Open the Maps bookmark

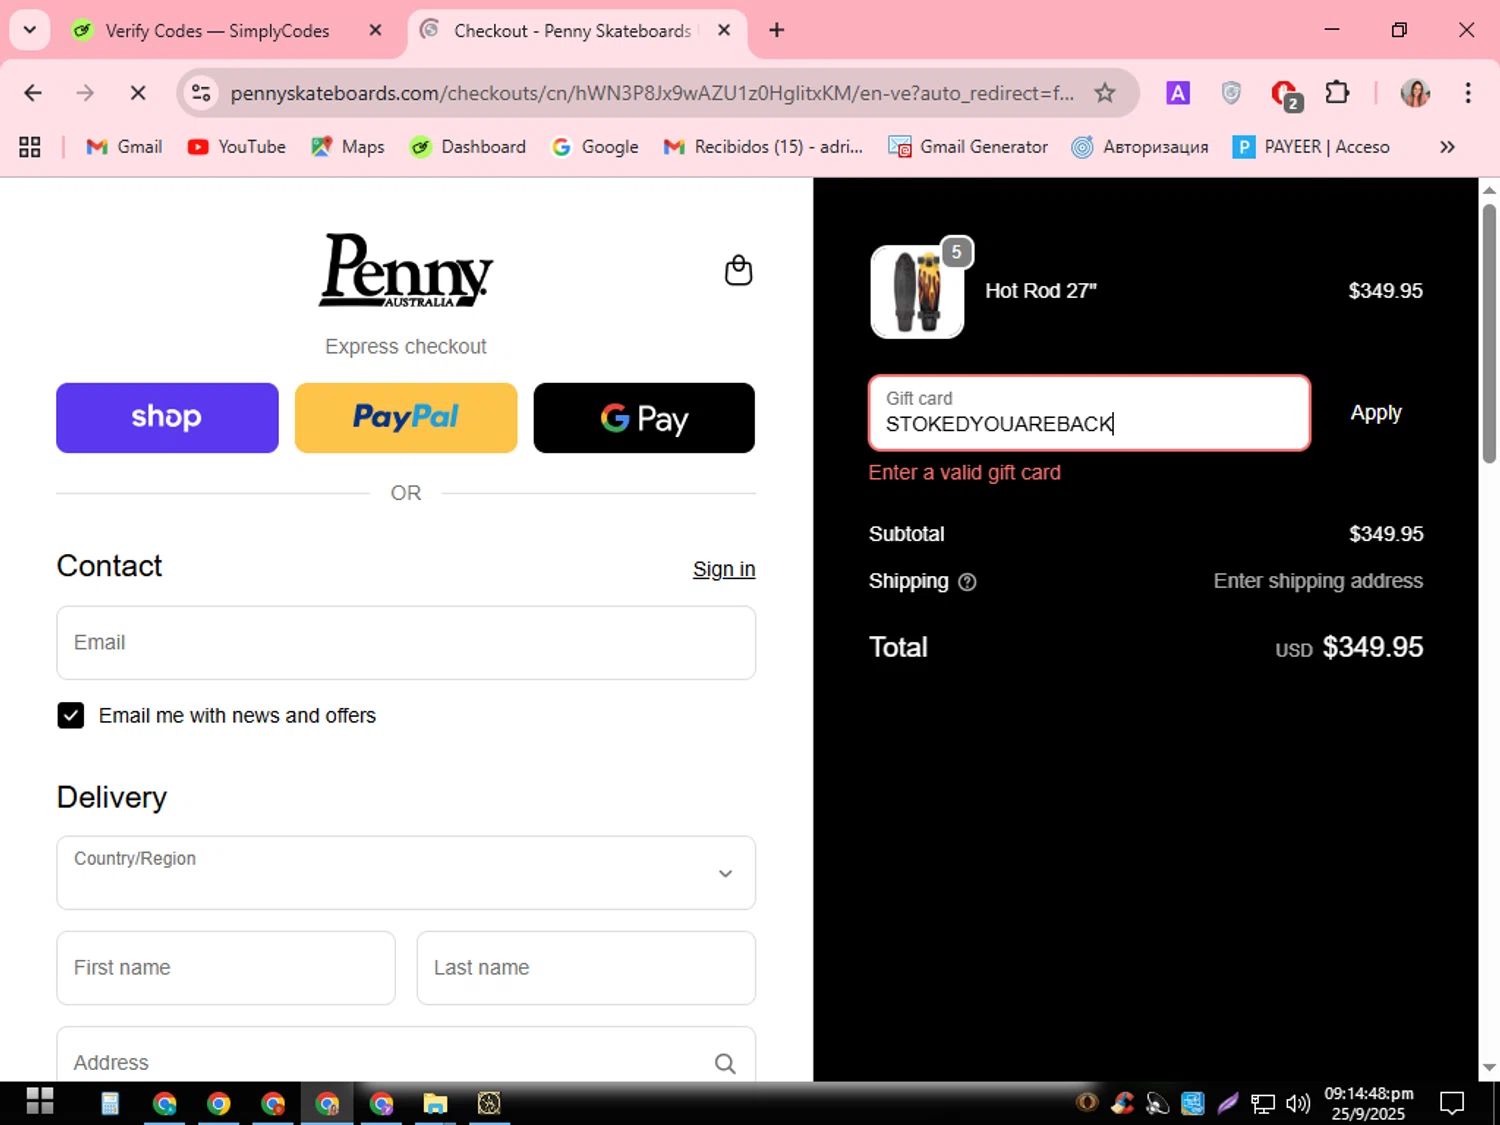point(348,147)
